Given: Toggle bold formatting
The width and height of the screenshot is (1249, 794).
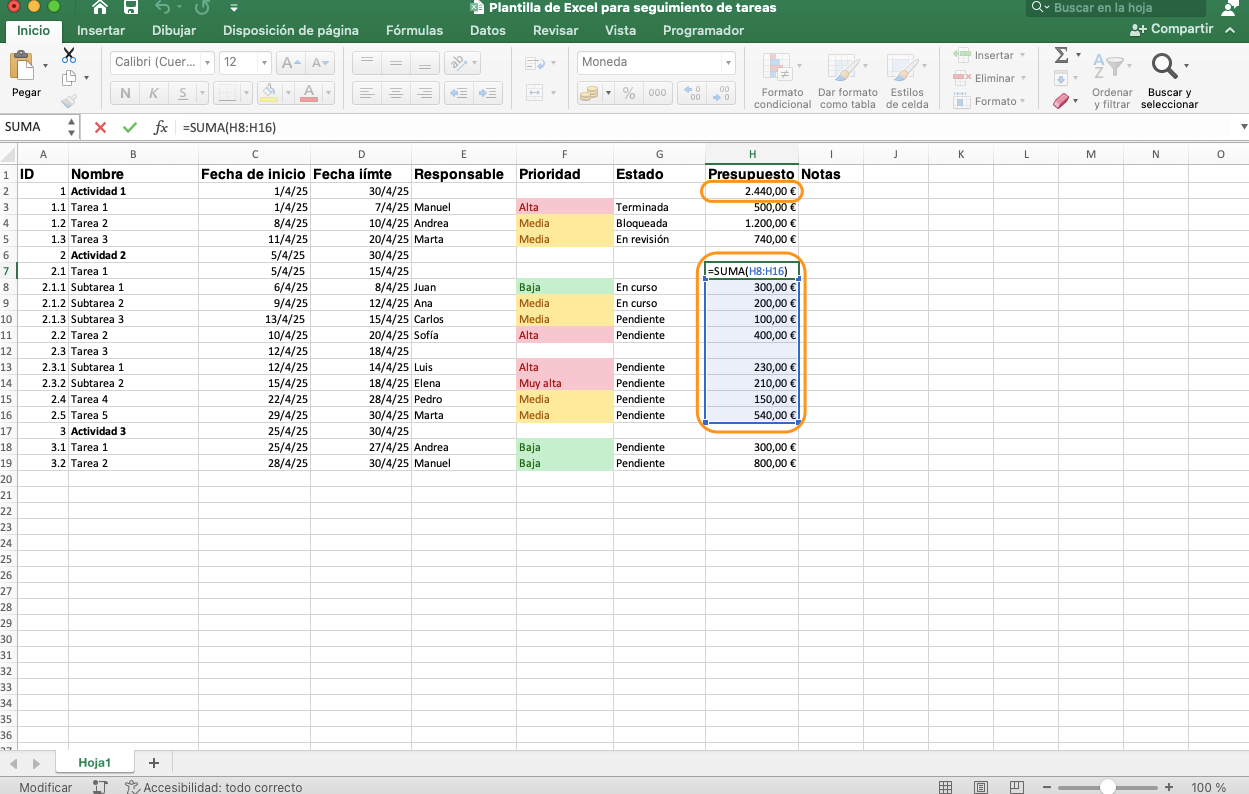Looking at the screenshot, I should 124,92.
